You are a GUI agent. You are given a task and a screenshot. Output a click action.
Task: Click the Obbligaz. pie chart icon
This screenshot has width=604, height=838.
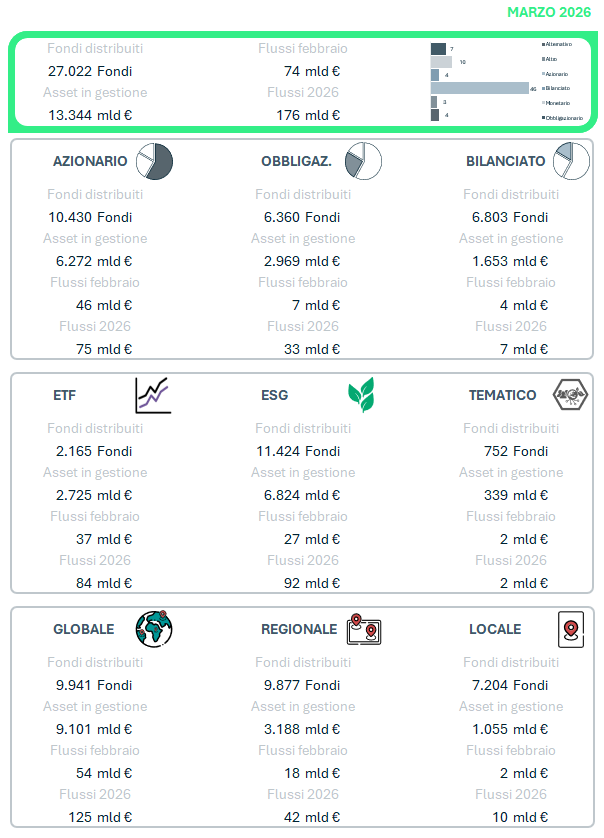pyautogui.click(x=363, y=161)
